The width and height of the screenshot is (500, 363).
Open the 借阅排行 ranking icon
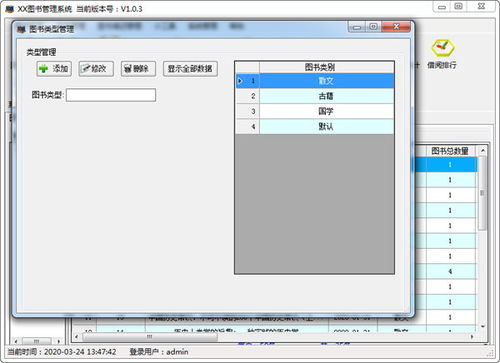click(x=442, y=48)
